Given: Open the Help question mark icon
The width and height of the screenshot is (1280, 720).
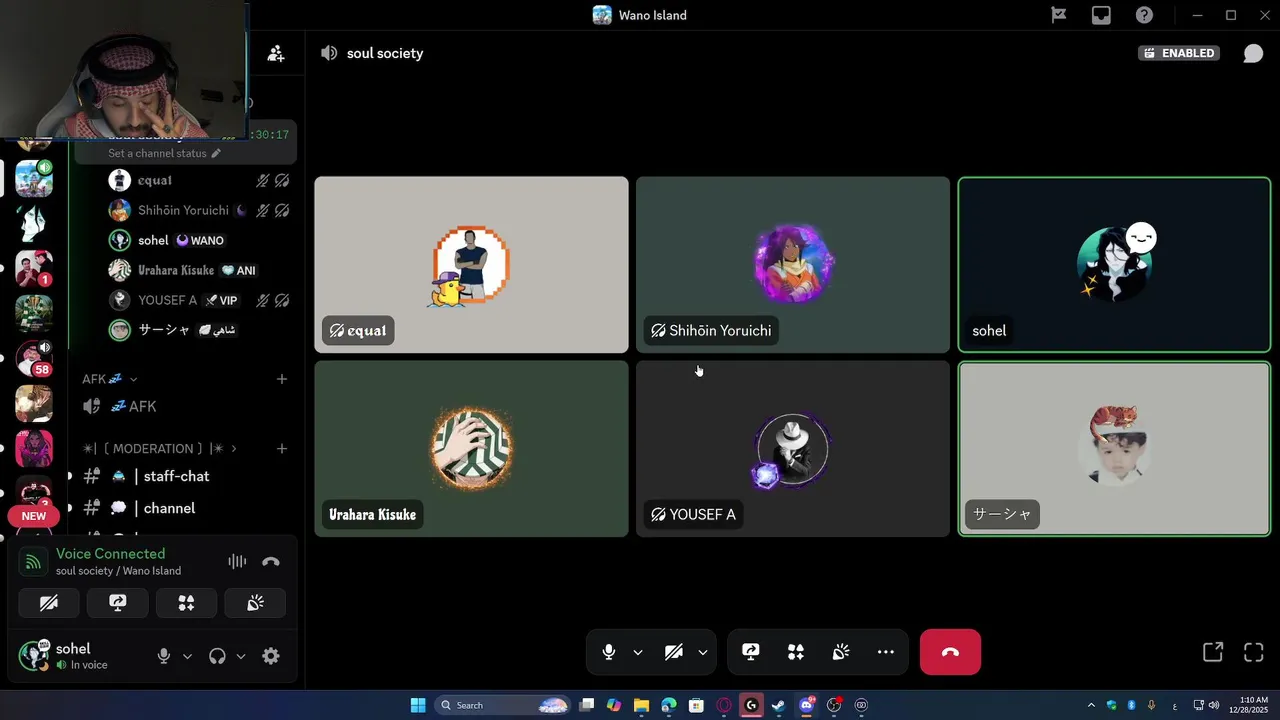Looking at the screenshot, I should pyautogui.click(x=1144, y=15).
